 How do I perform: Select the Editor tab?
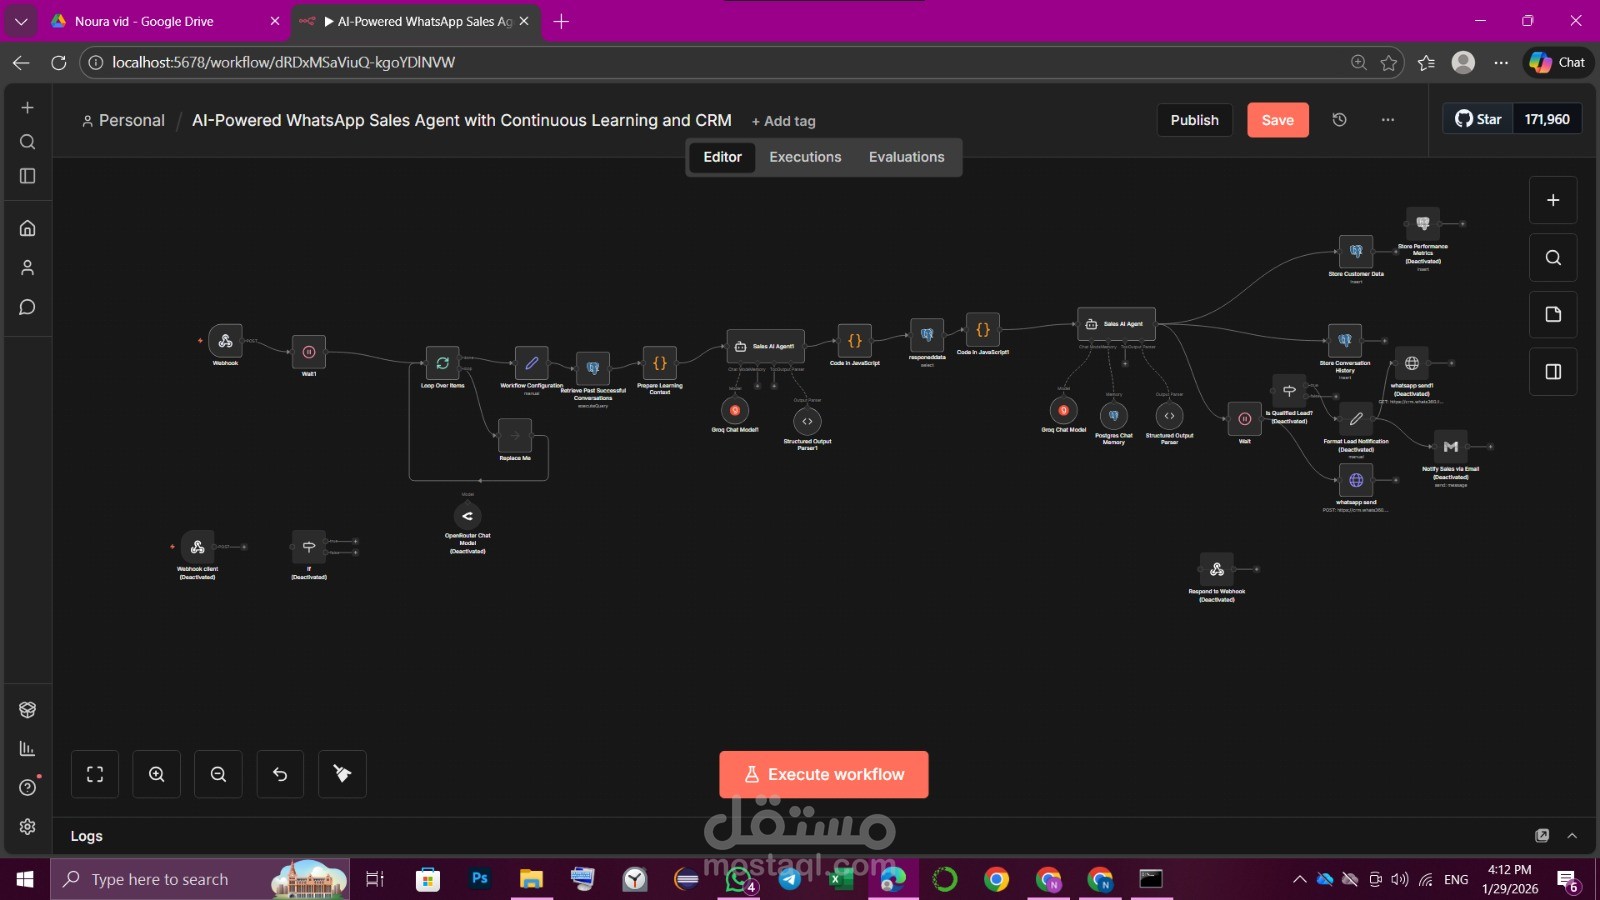pyautogui.click(x=722, y=157)
